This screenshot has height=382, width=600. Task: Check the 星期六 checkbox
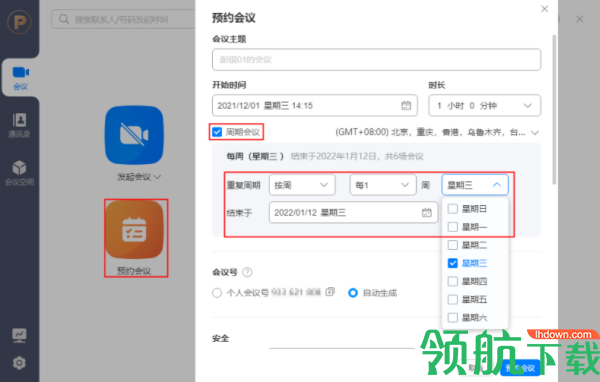click(x=453, y=317)
